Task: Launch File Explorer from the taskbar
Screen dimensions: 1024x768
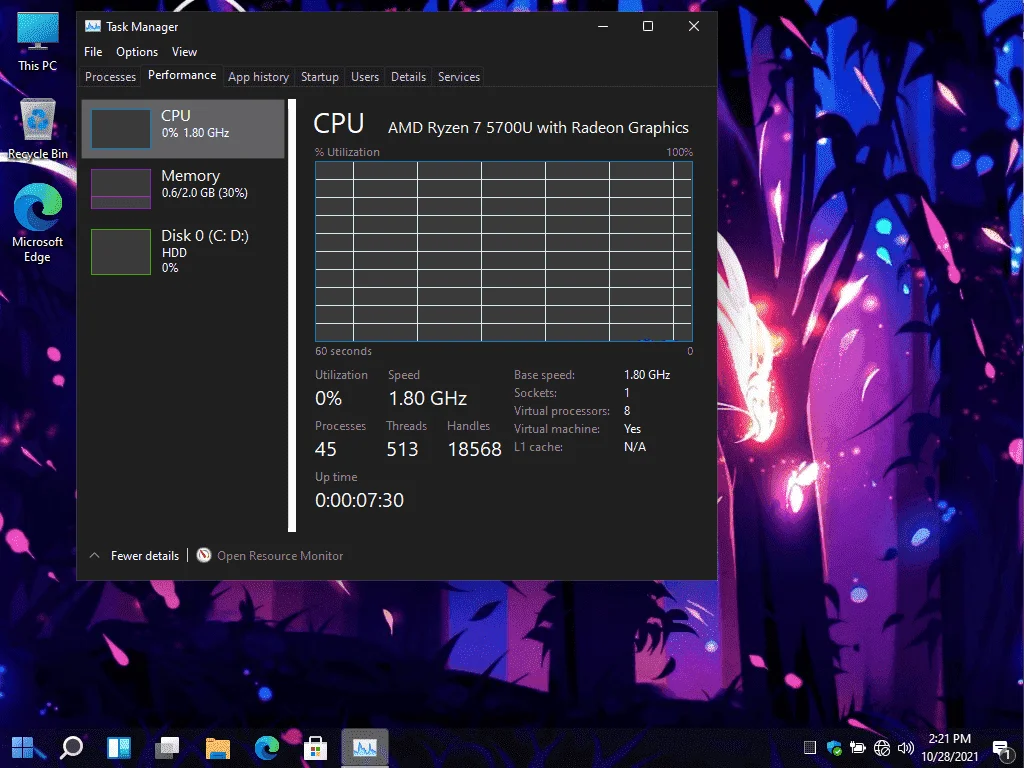Action: click(217, 748)
